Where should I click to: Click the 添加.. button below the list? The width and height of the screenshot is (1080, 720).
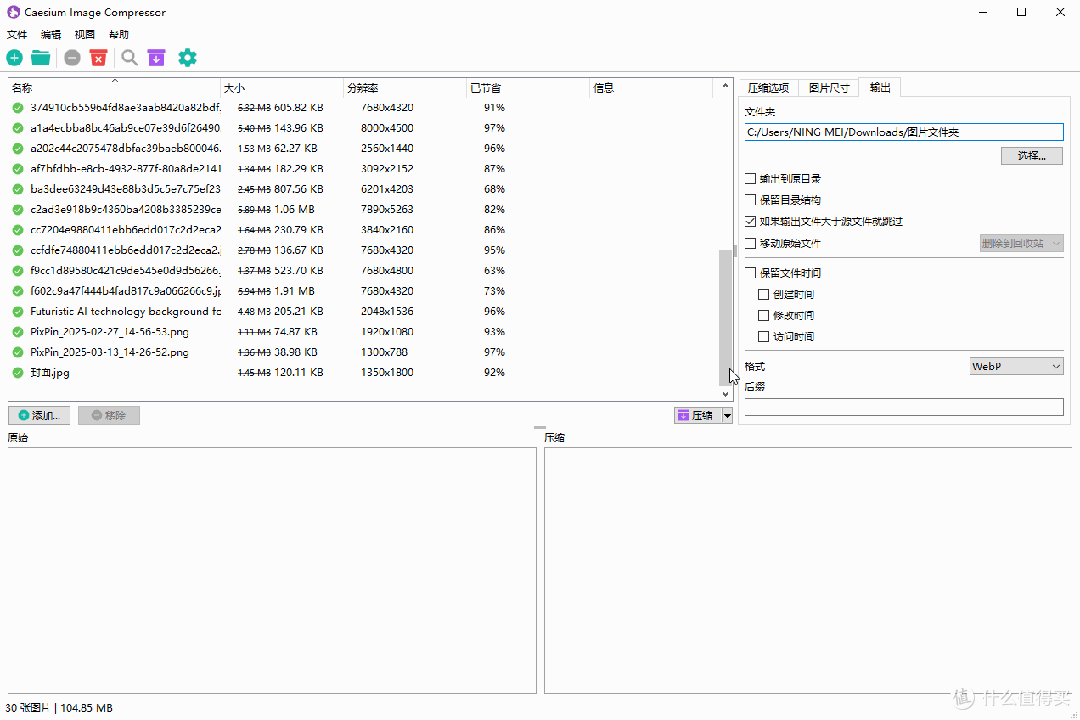39,415
